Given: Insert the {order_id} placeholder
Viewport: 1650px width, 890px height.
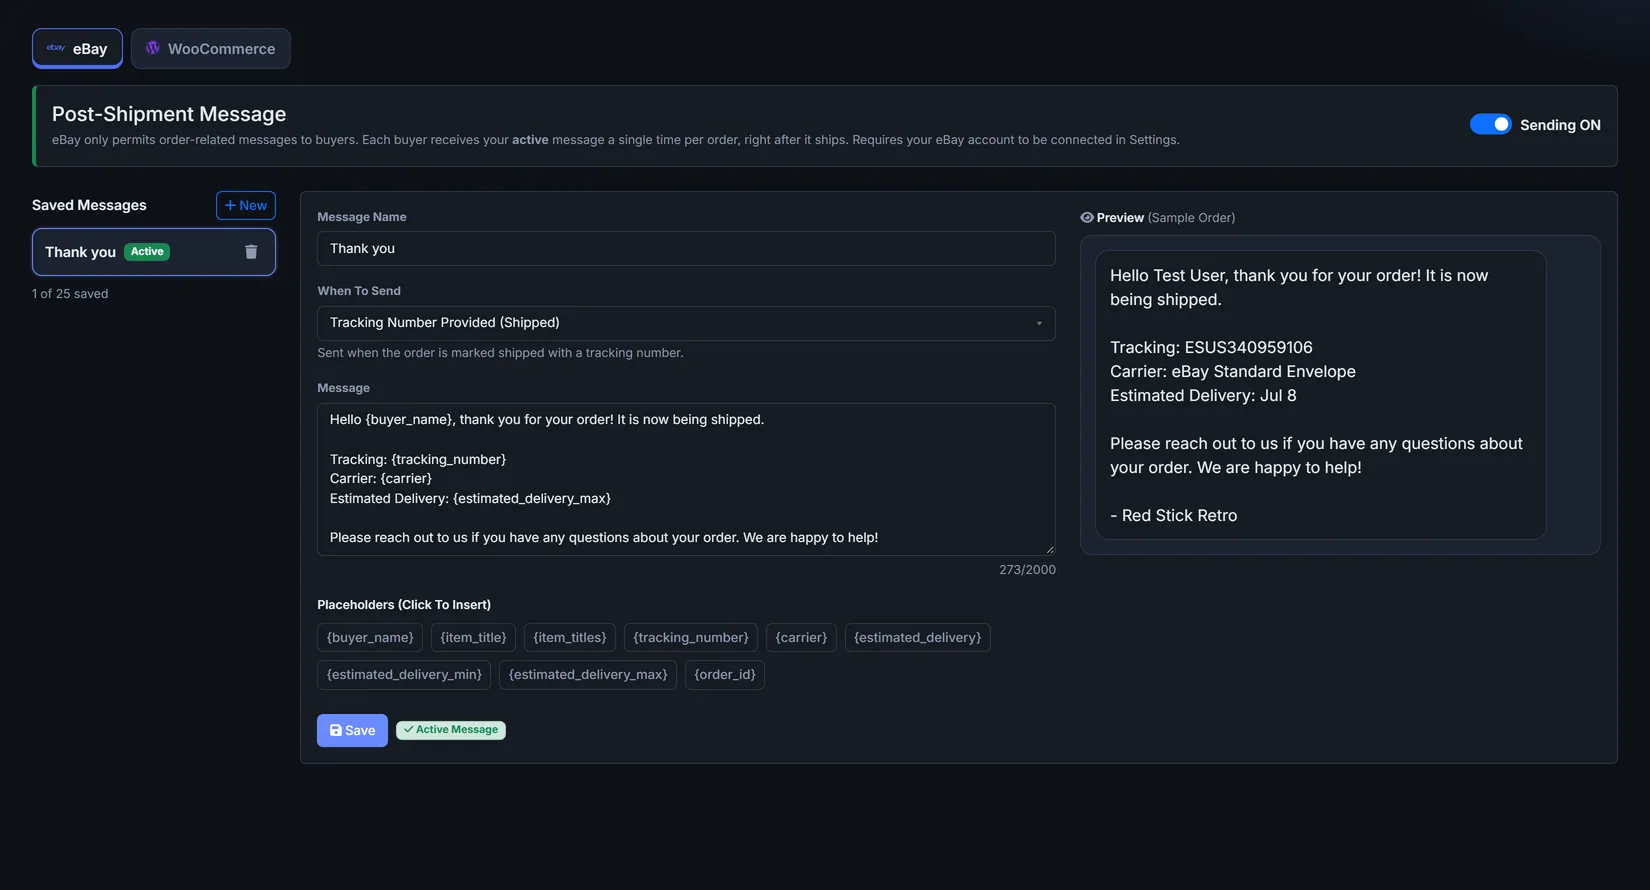Looking at the screenshot, I should (725, 674).
